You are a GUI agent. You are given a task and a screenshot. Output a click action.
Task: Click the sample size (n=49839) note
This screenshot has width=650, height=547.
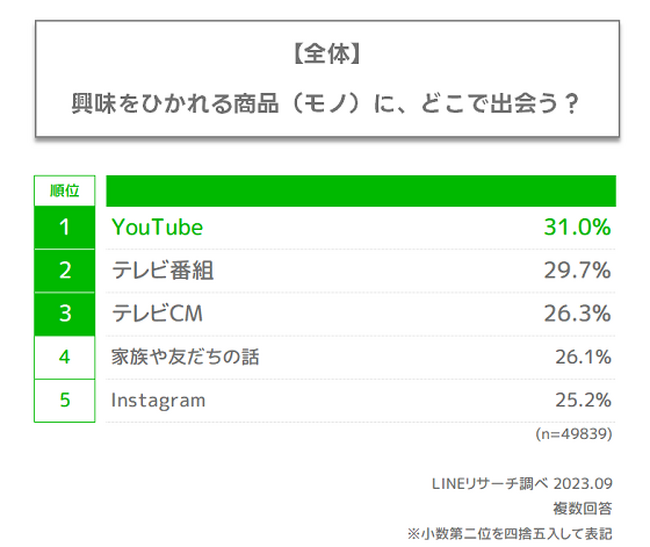571,434
